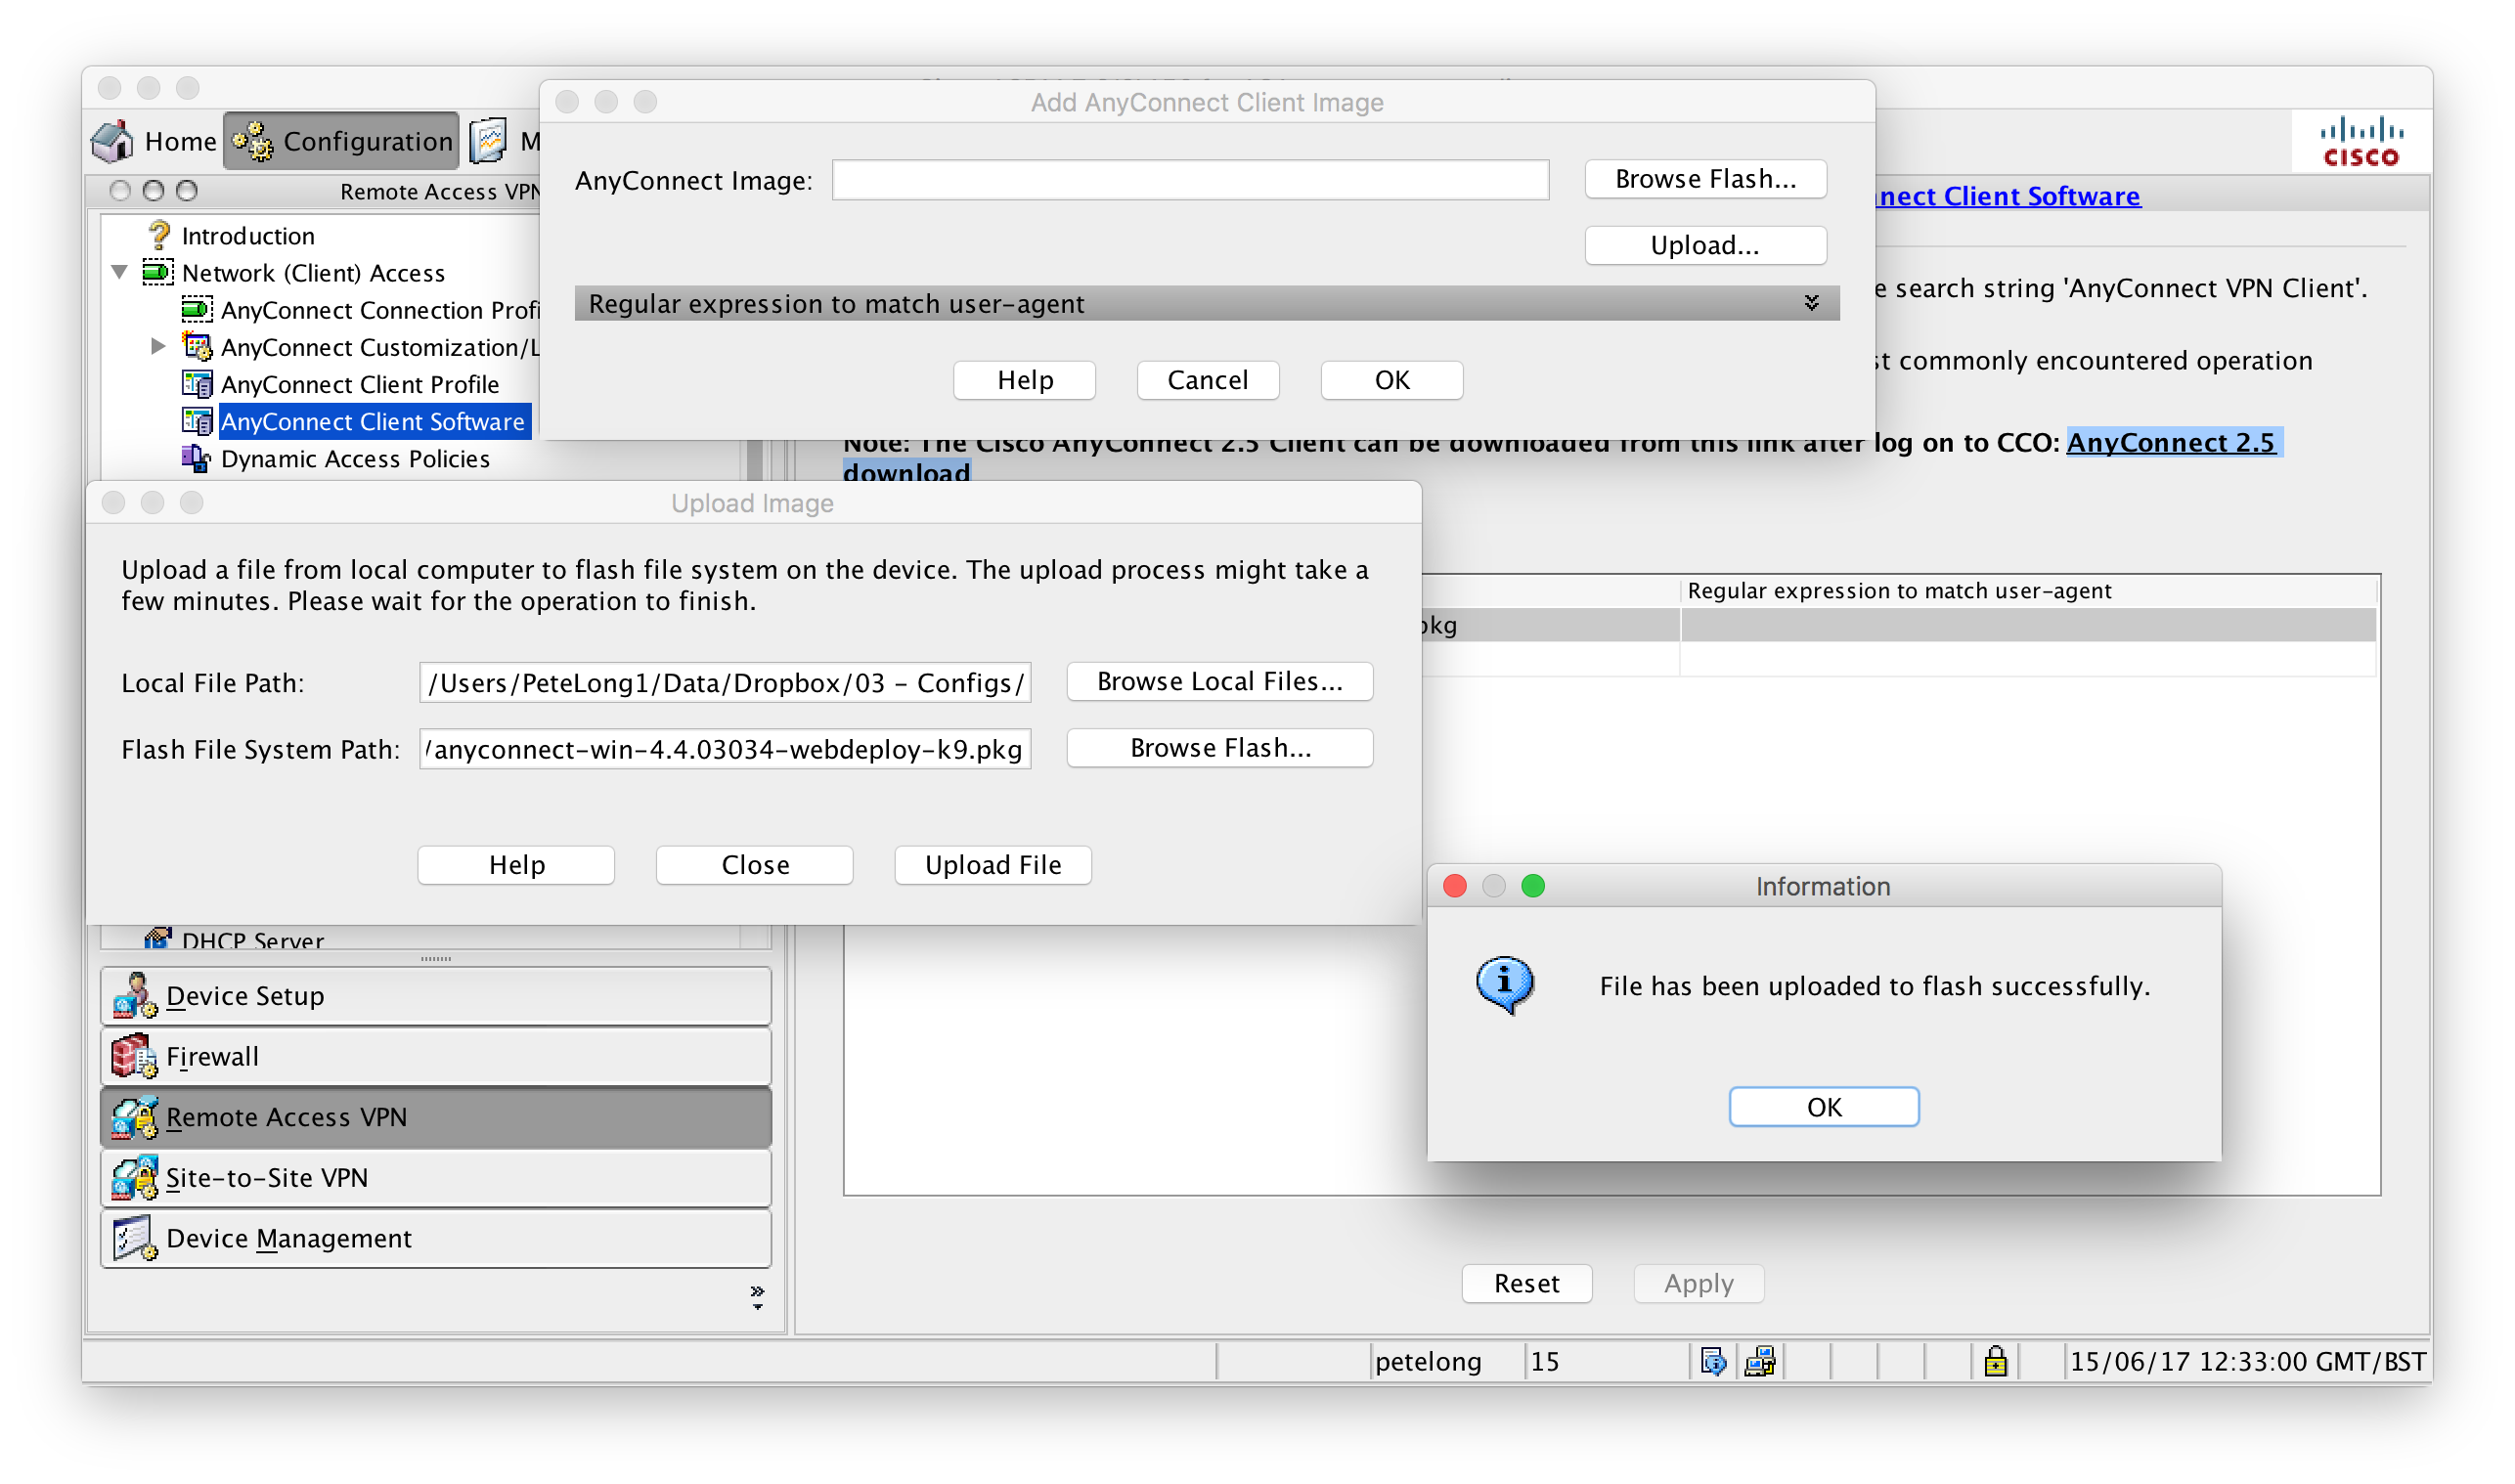Select the .pkg row in image table
The width and height of the screenshot is (2515, 1484).
click(x=1899, y=625)
